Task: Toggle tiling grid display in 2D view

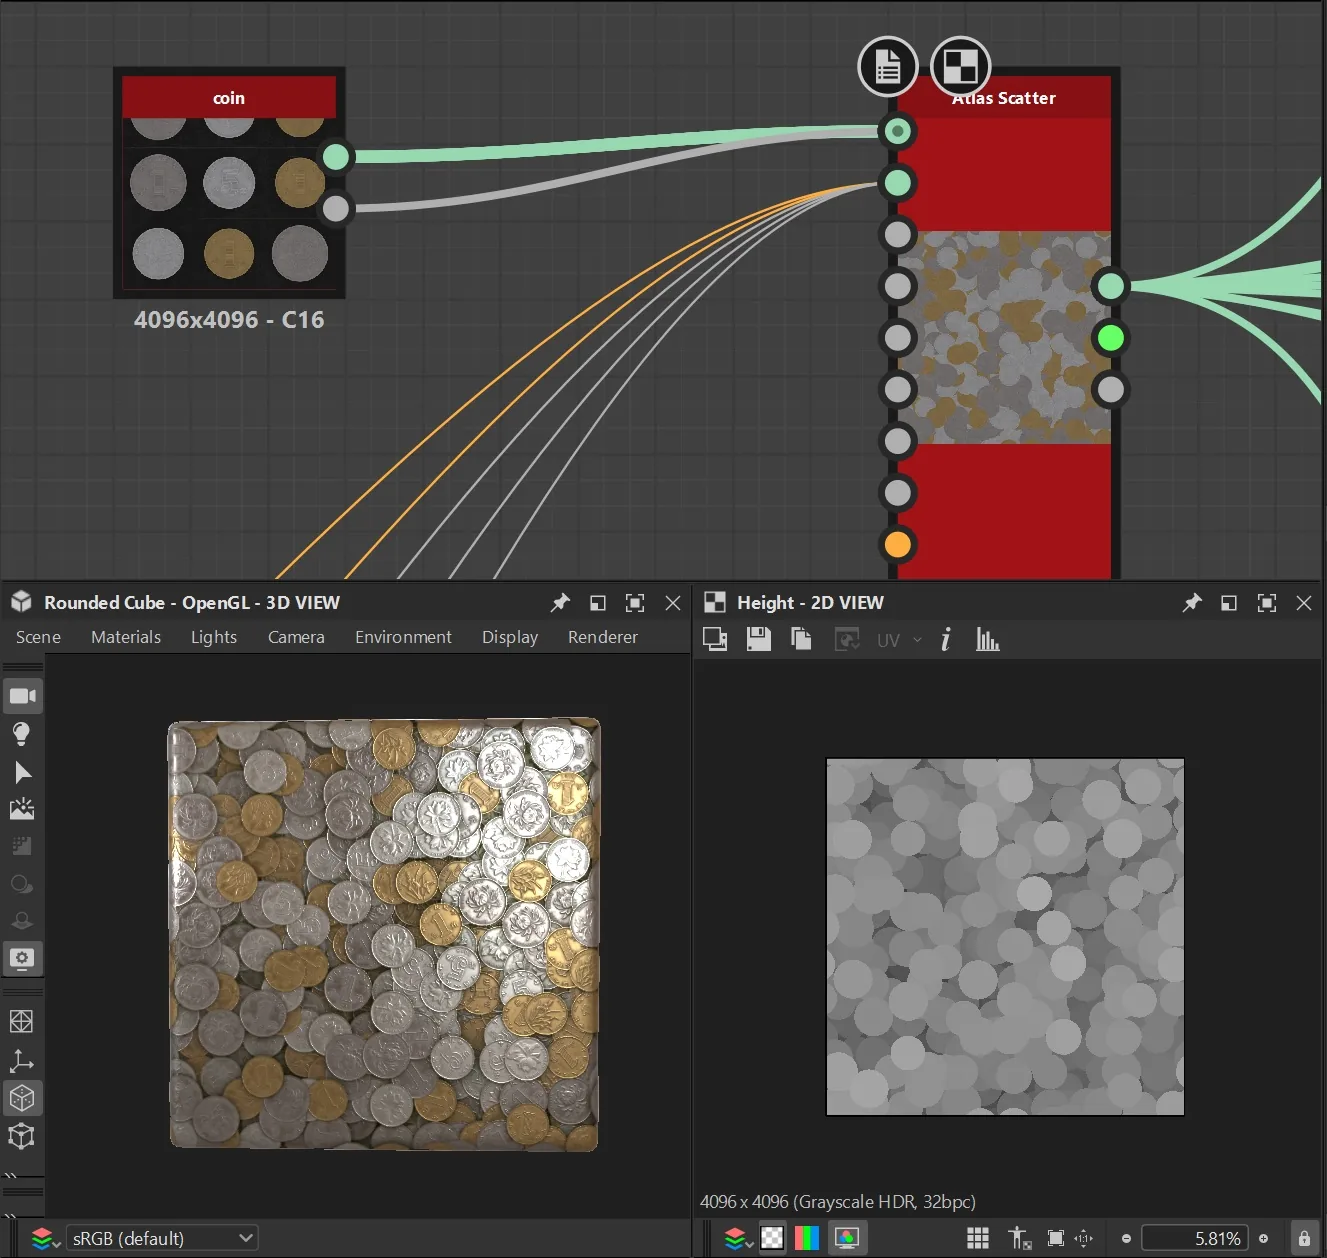Action: (978, 1238)
